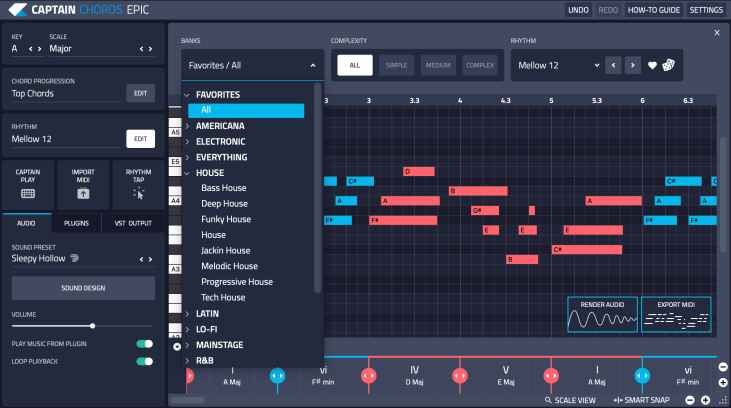
Task: Open the Mellow 12 rhythm dropdown
Action: pyautogui.click(x=555, y=66)
